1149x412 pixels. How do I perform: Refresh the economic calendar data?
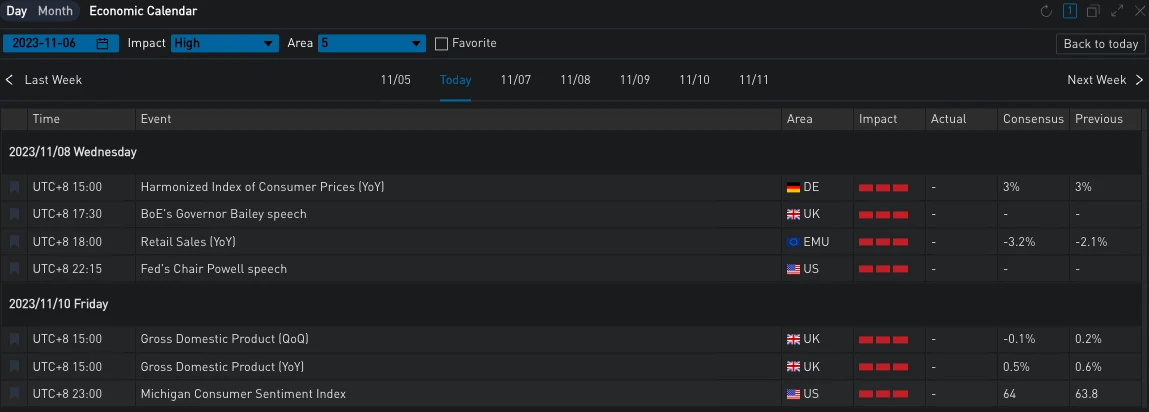pos(1047,12)
